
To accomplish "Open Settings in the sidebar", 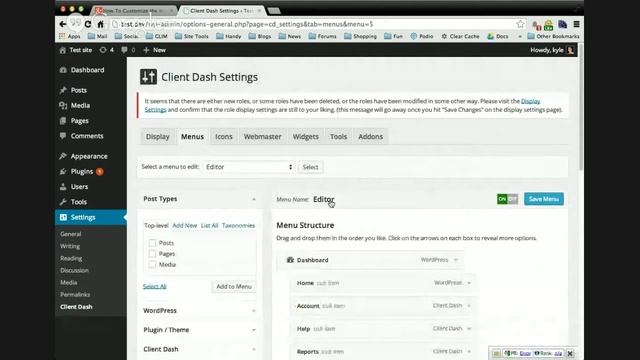I will [83, 218].
